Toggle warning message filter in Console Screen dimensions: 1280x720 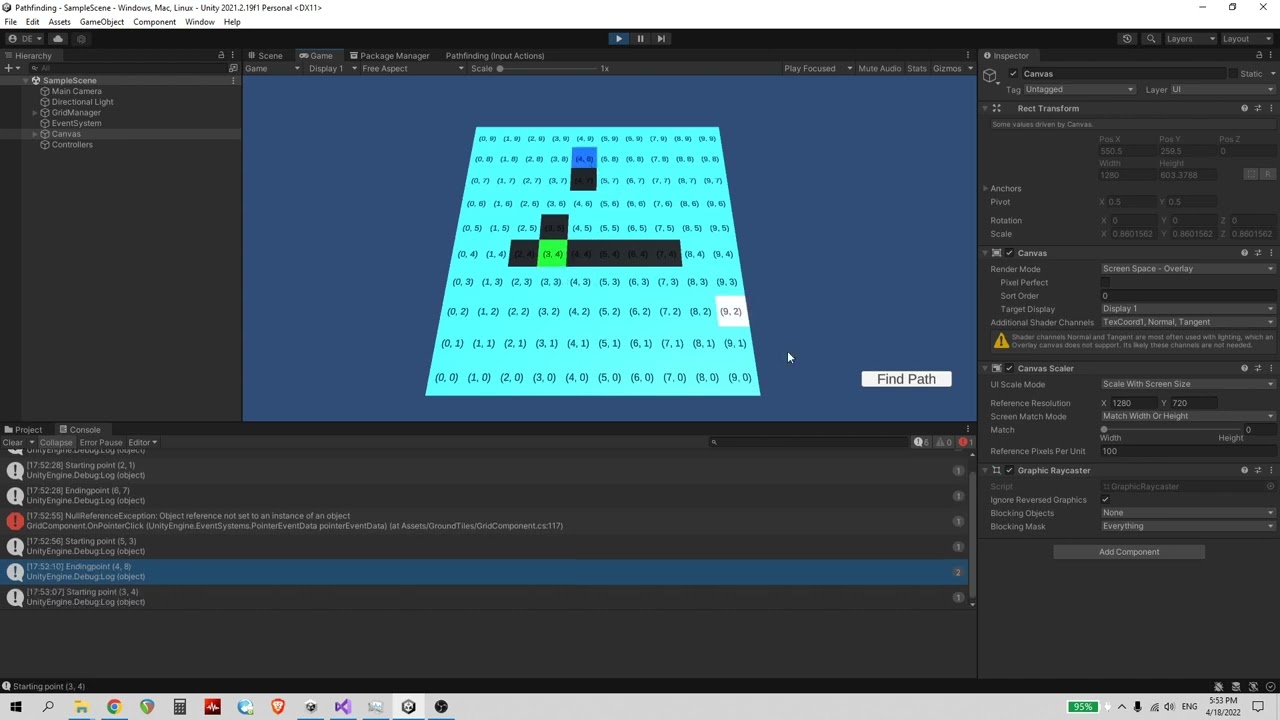(943, 442)
